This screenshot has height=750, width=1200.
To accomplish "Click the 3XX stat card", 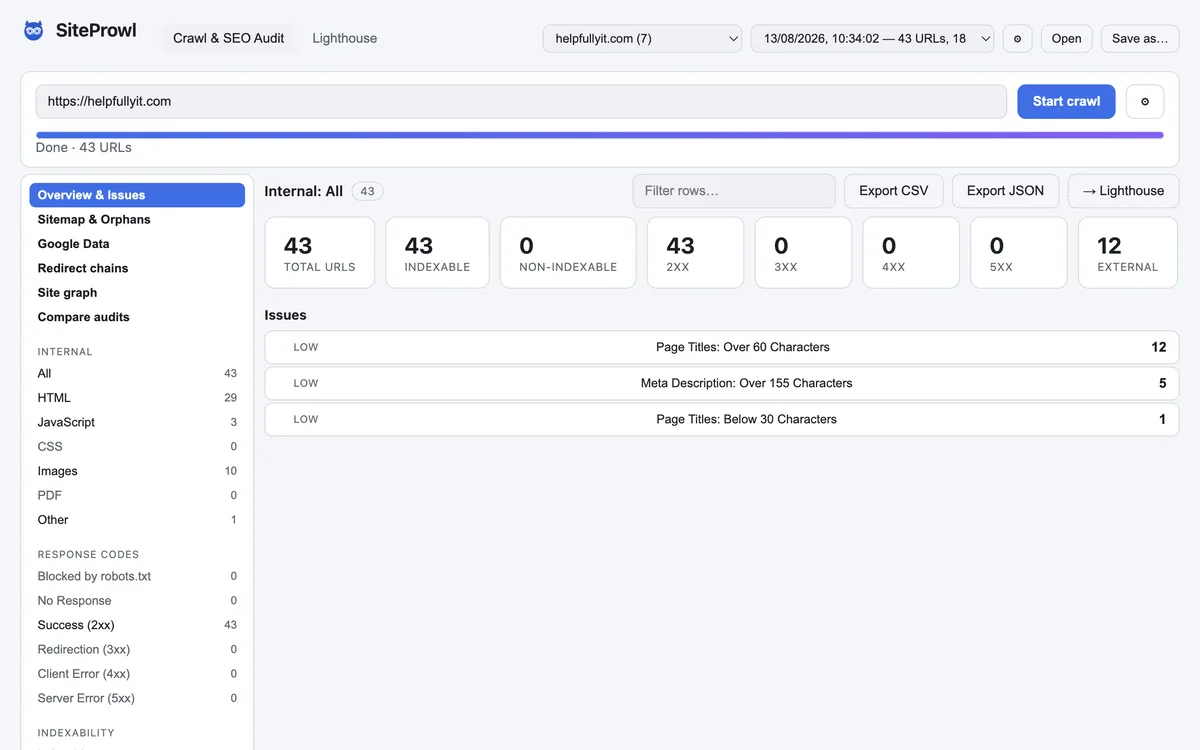I will (803, 253).
